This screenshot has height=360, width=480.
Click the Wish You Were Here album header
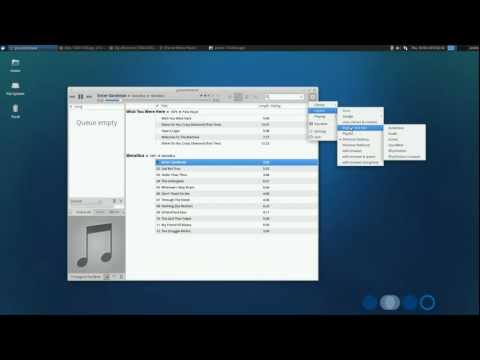(162, 112)
